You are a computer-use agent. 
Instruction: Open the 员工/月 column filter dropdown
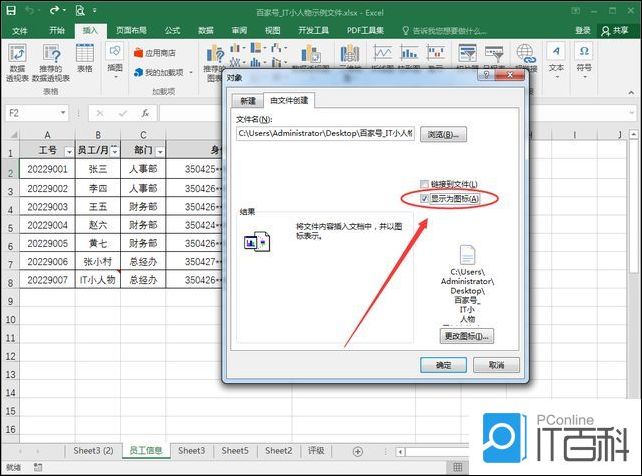pos(115,151)
